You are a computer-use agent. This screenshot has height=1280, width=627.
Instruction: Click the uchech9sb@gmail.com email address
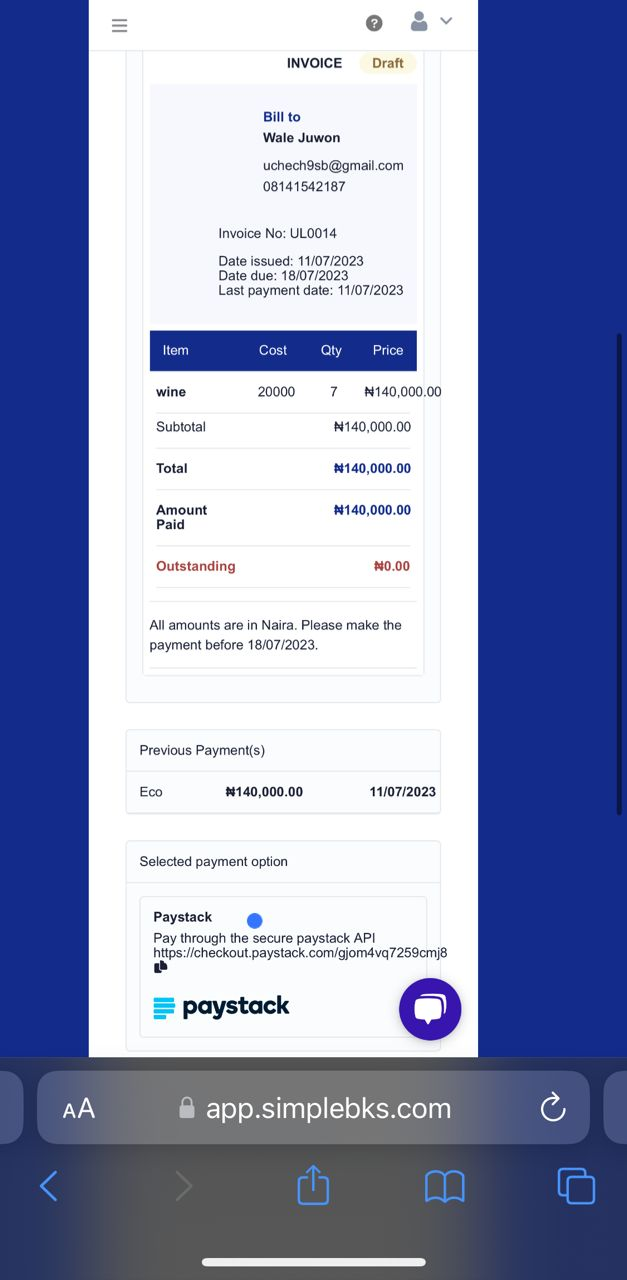(333, 166)
